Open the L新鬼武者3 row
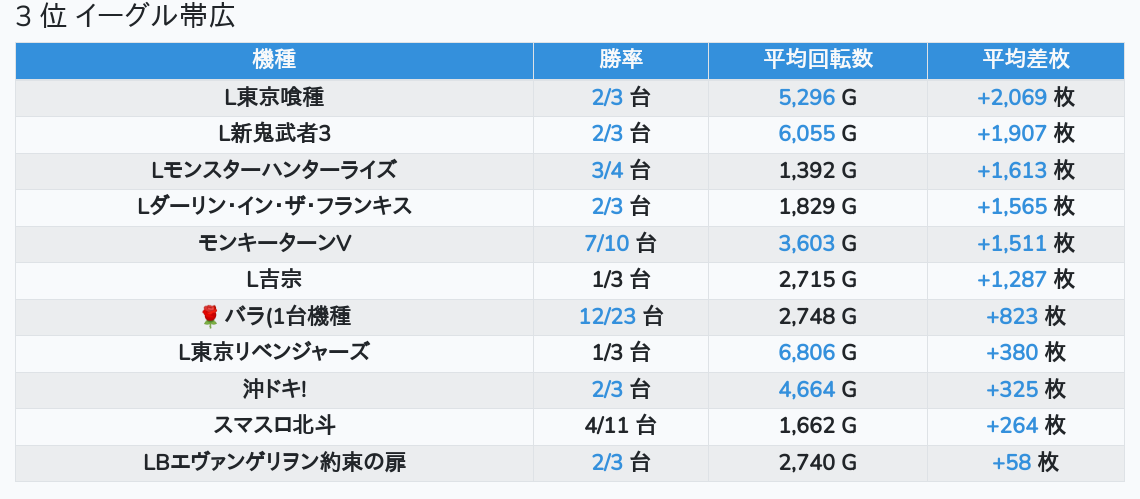Viewport: 1140px width, 499px height. 274,133
